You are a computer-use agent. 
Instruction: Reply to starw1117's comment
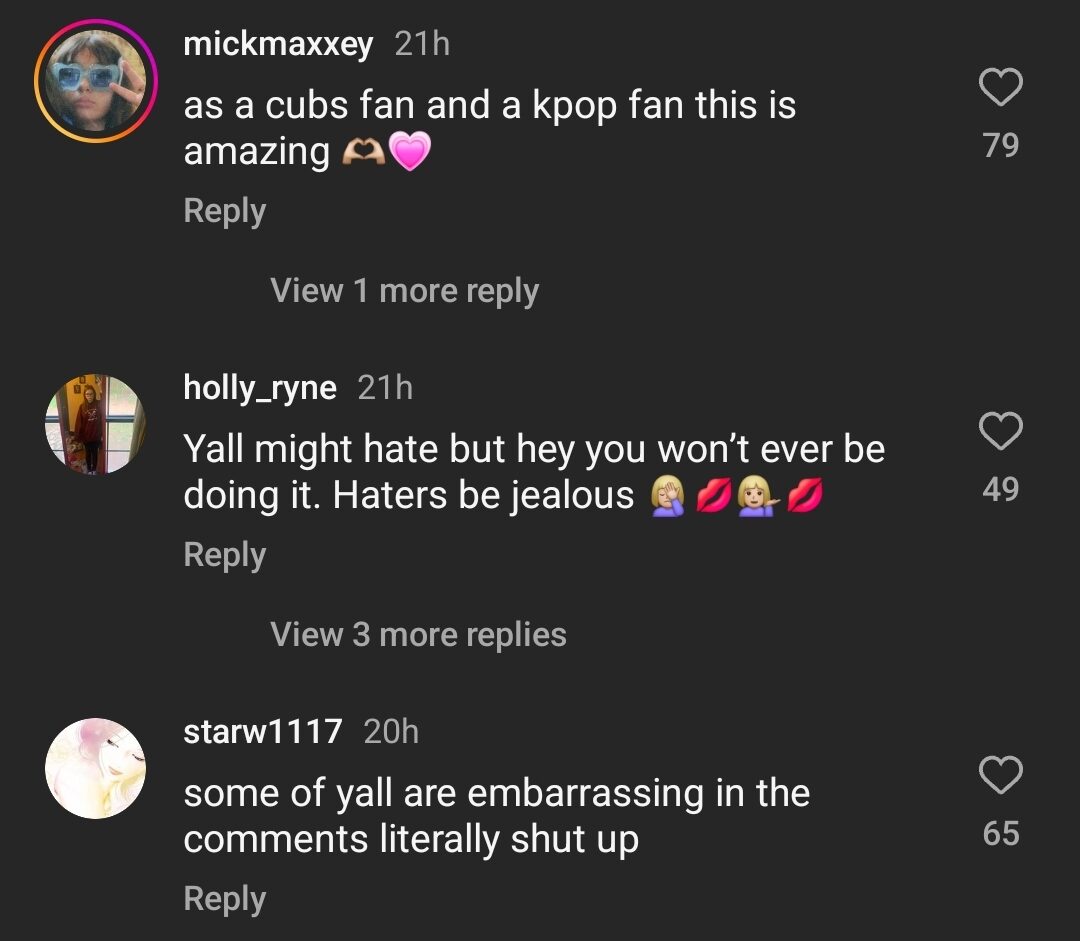coord(224,899)
